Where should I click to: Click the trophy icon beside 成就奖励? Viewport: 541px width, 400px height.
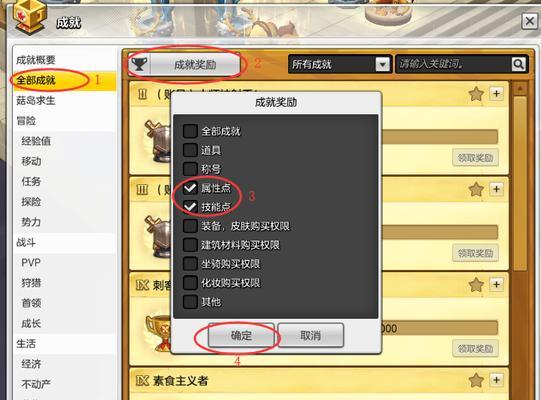139,64
